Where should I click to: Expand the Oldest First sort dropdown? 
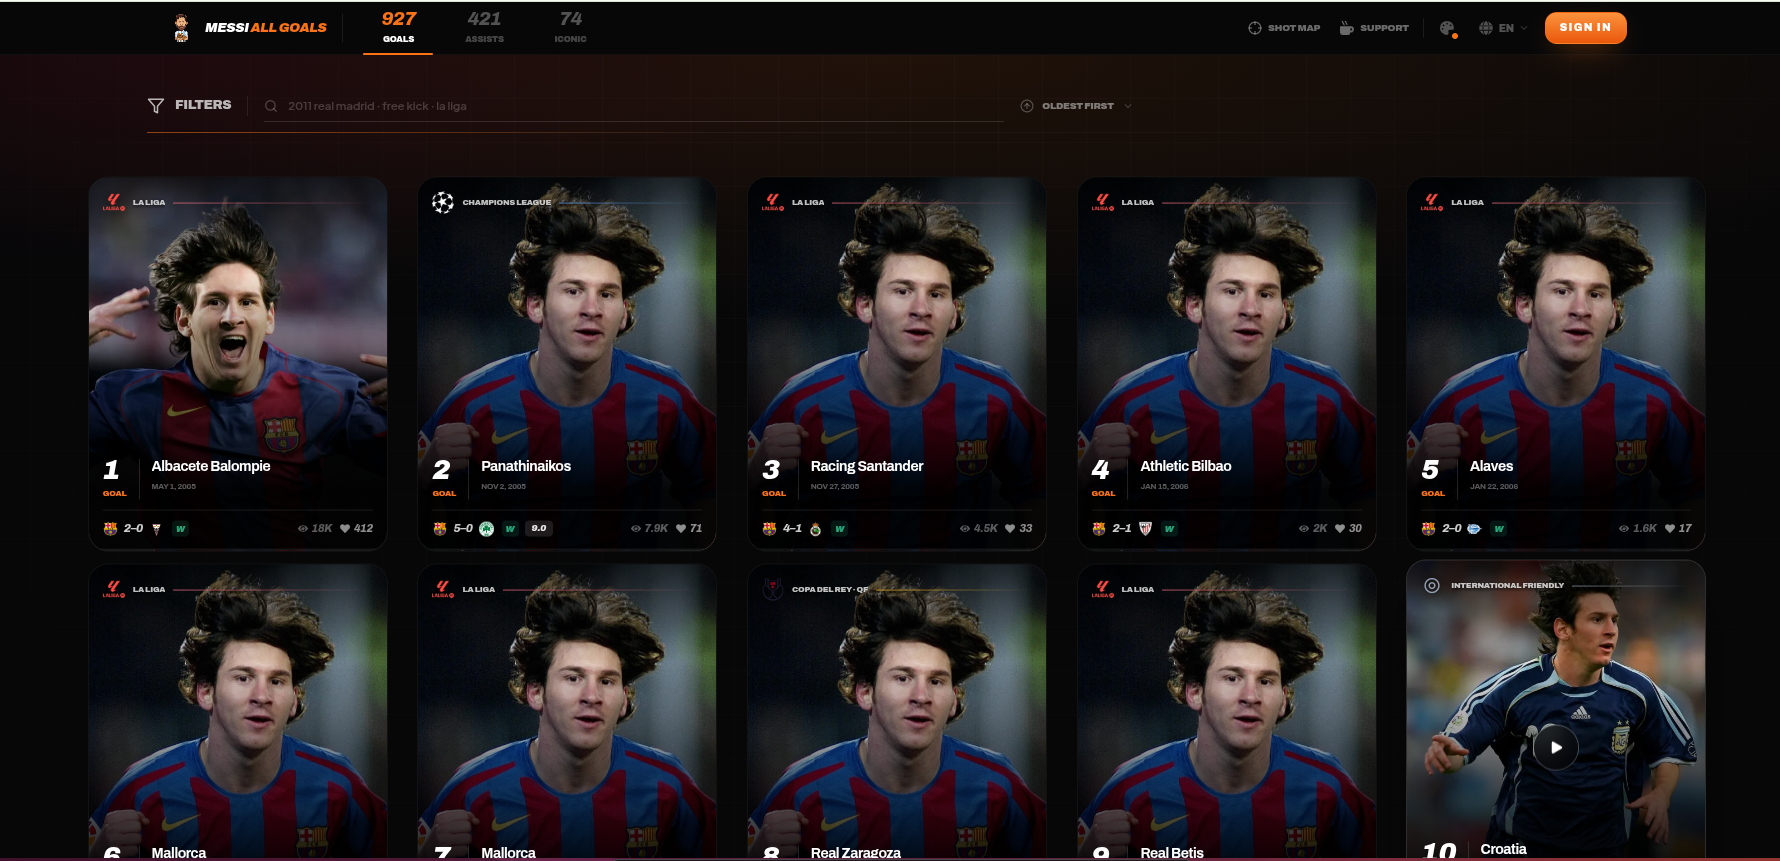[x=1076, y=106]
